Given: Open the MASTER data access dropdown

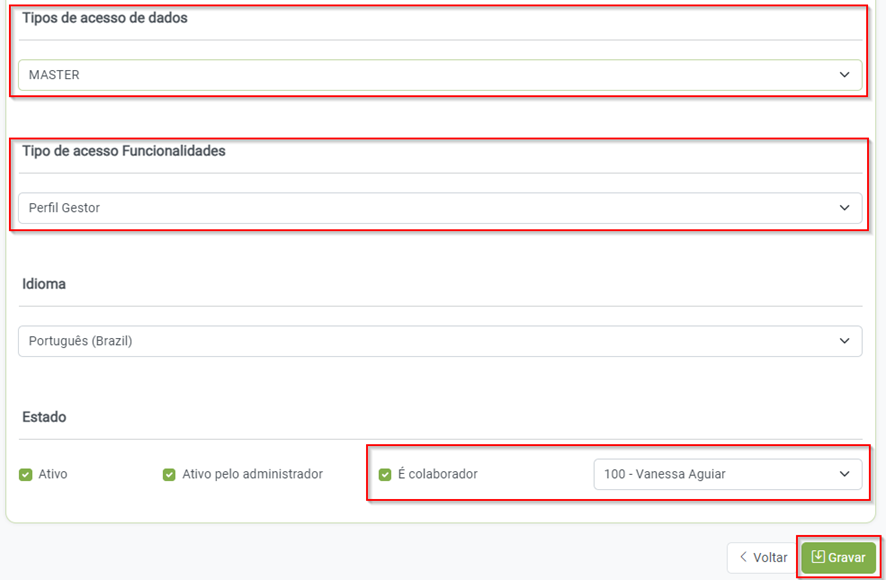Looking at the screenshot, I should 439,75.
